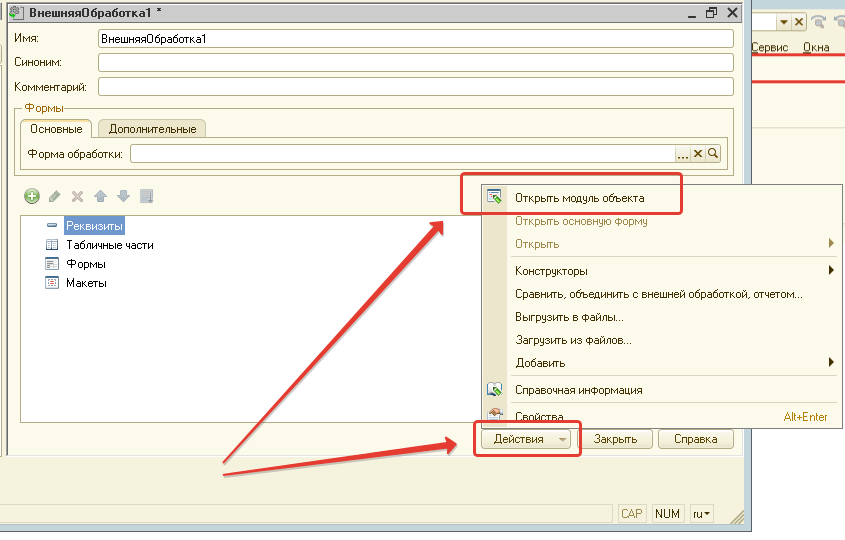This screenshot has height=540, width=845.
Task: Open the Действия dropdown button
Action: [x=525, y=439]
